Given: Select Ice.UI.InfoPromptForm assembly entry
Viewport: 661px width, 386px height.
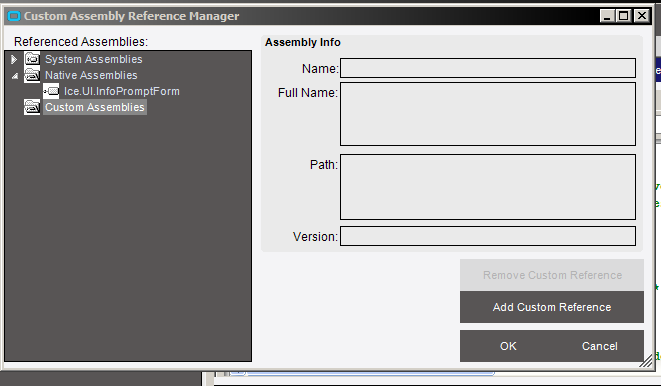Looking at the screenshot, I should [121, 91].
